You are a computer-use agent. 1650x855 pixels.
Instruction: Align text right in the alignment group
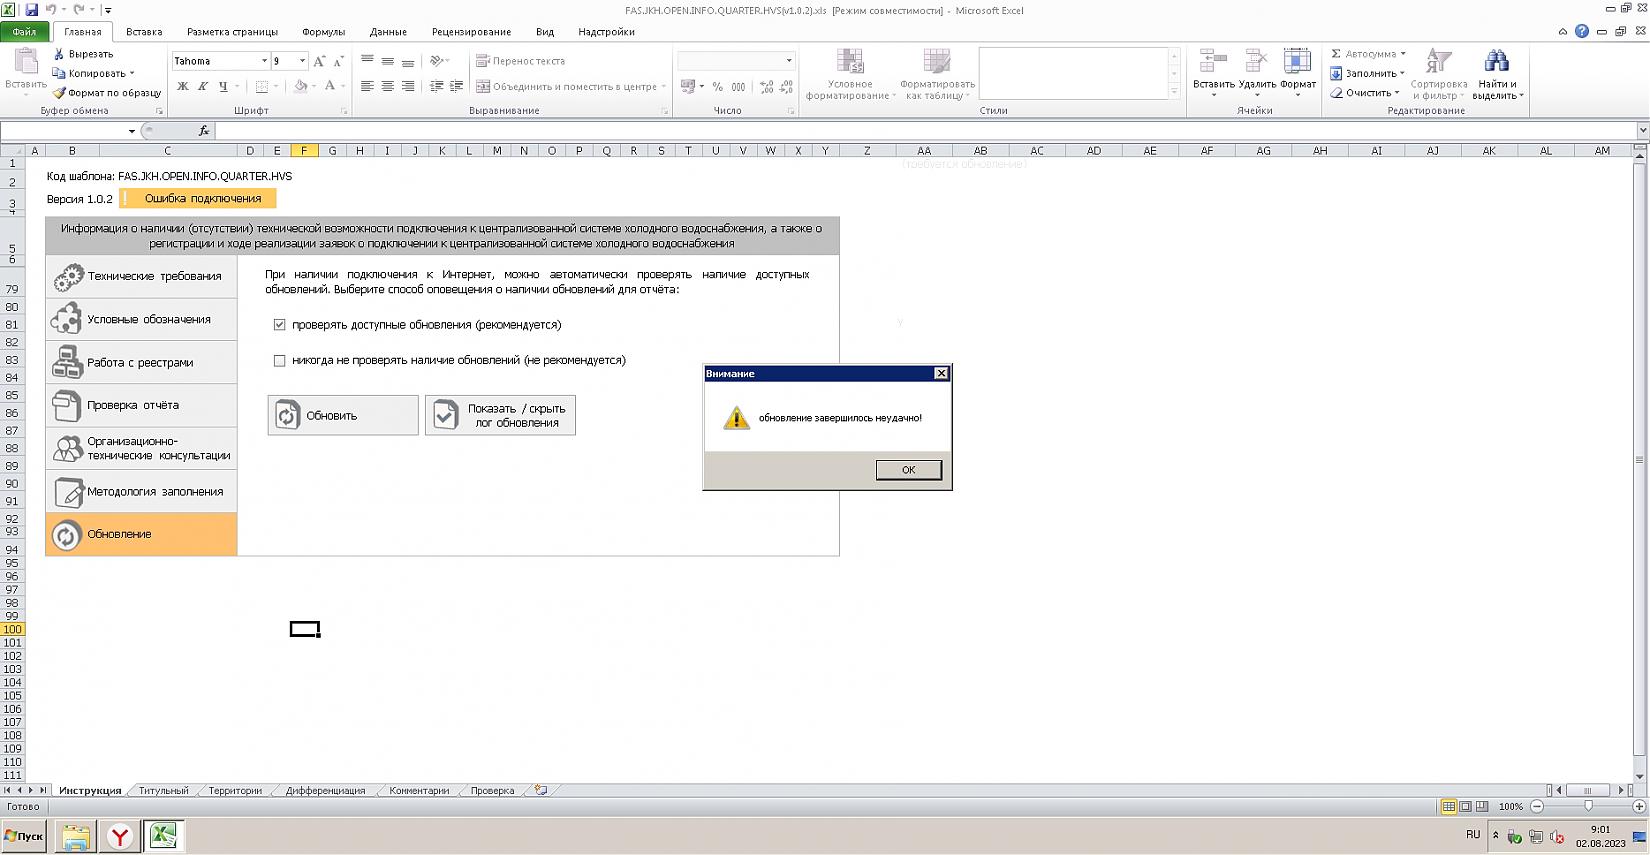pyautogui.click(x=408, y=87)
